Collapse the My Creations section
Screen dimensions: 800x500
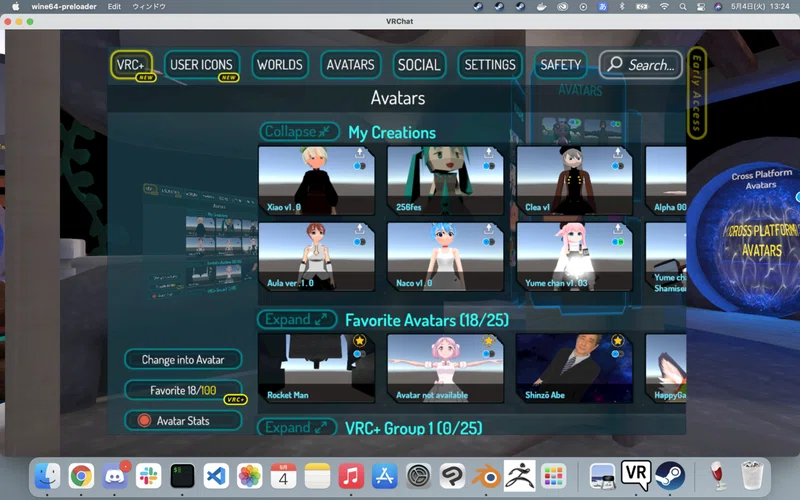pyautogui.click(x=299, y=132)
